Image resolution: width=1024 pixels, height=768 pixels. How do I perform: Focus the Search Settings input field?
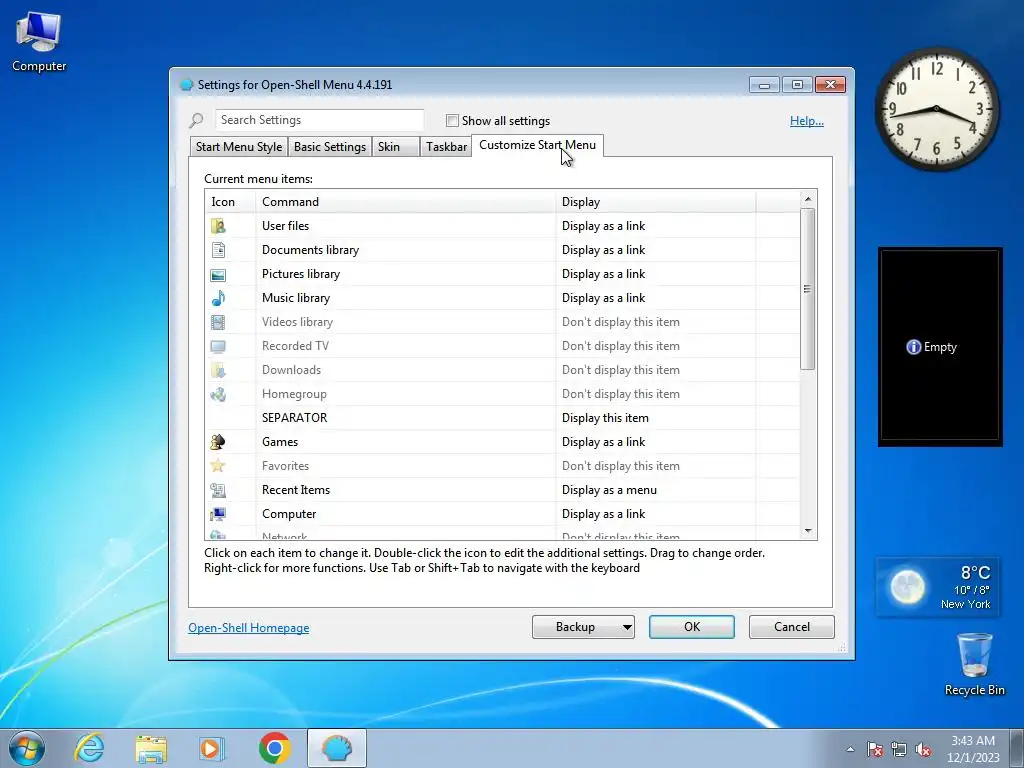(319, 120)
